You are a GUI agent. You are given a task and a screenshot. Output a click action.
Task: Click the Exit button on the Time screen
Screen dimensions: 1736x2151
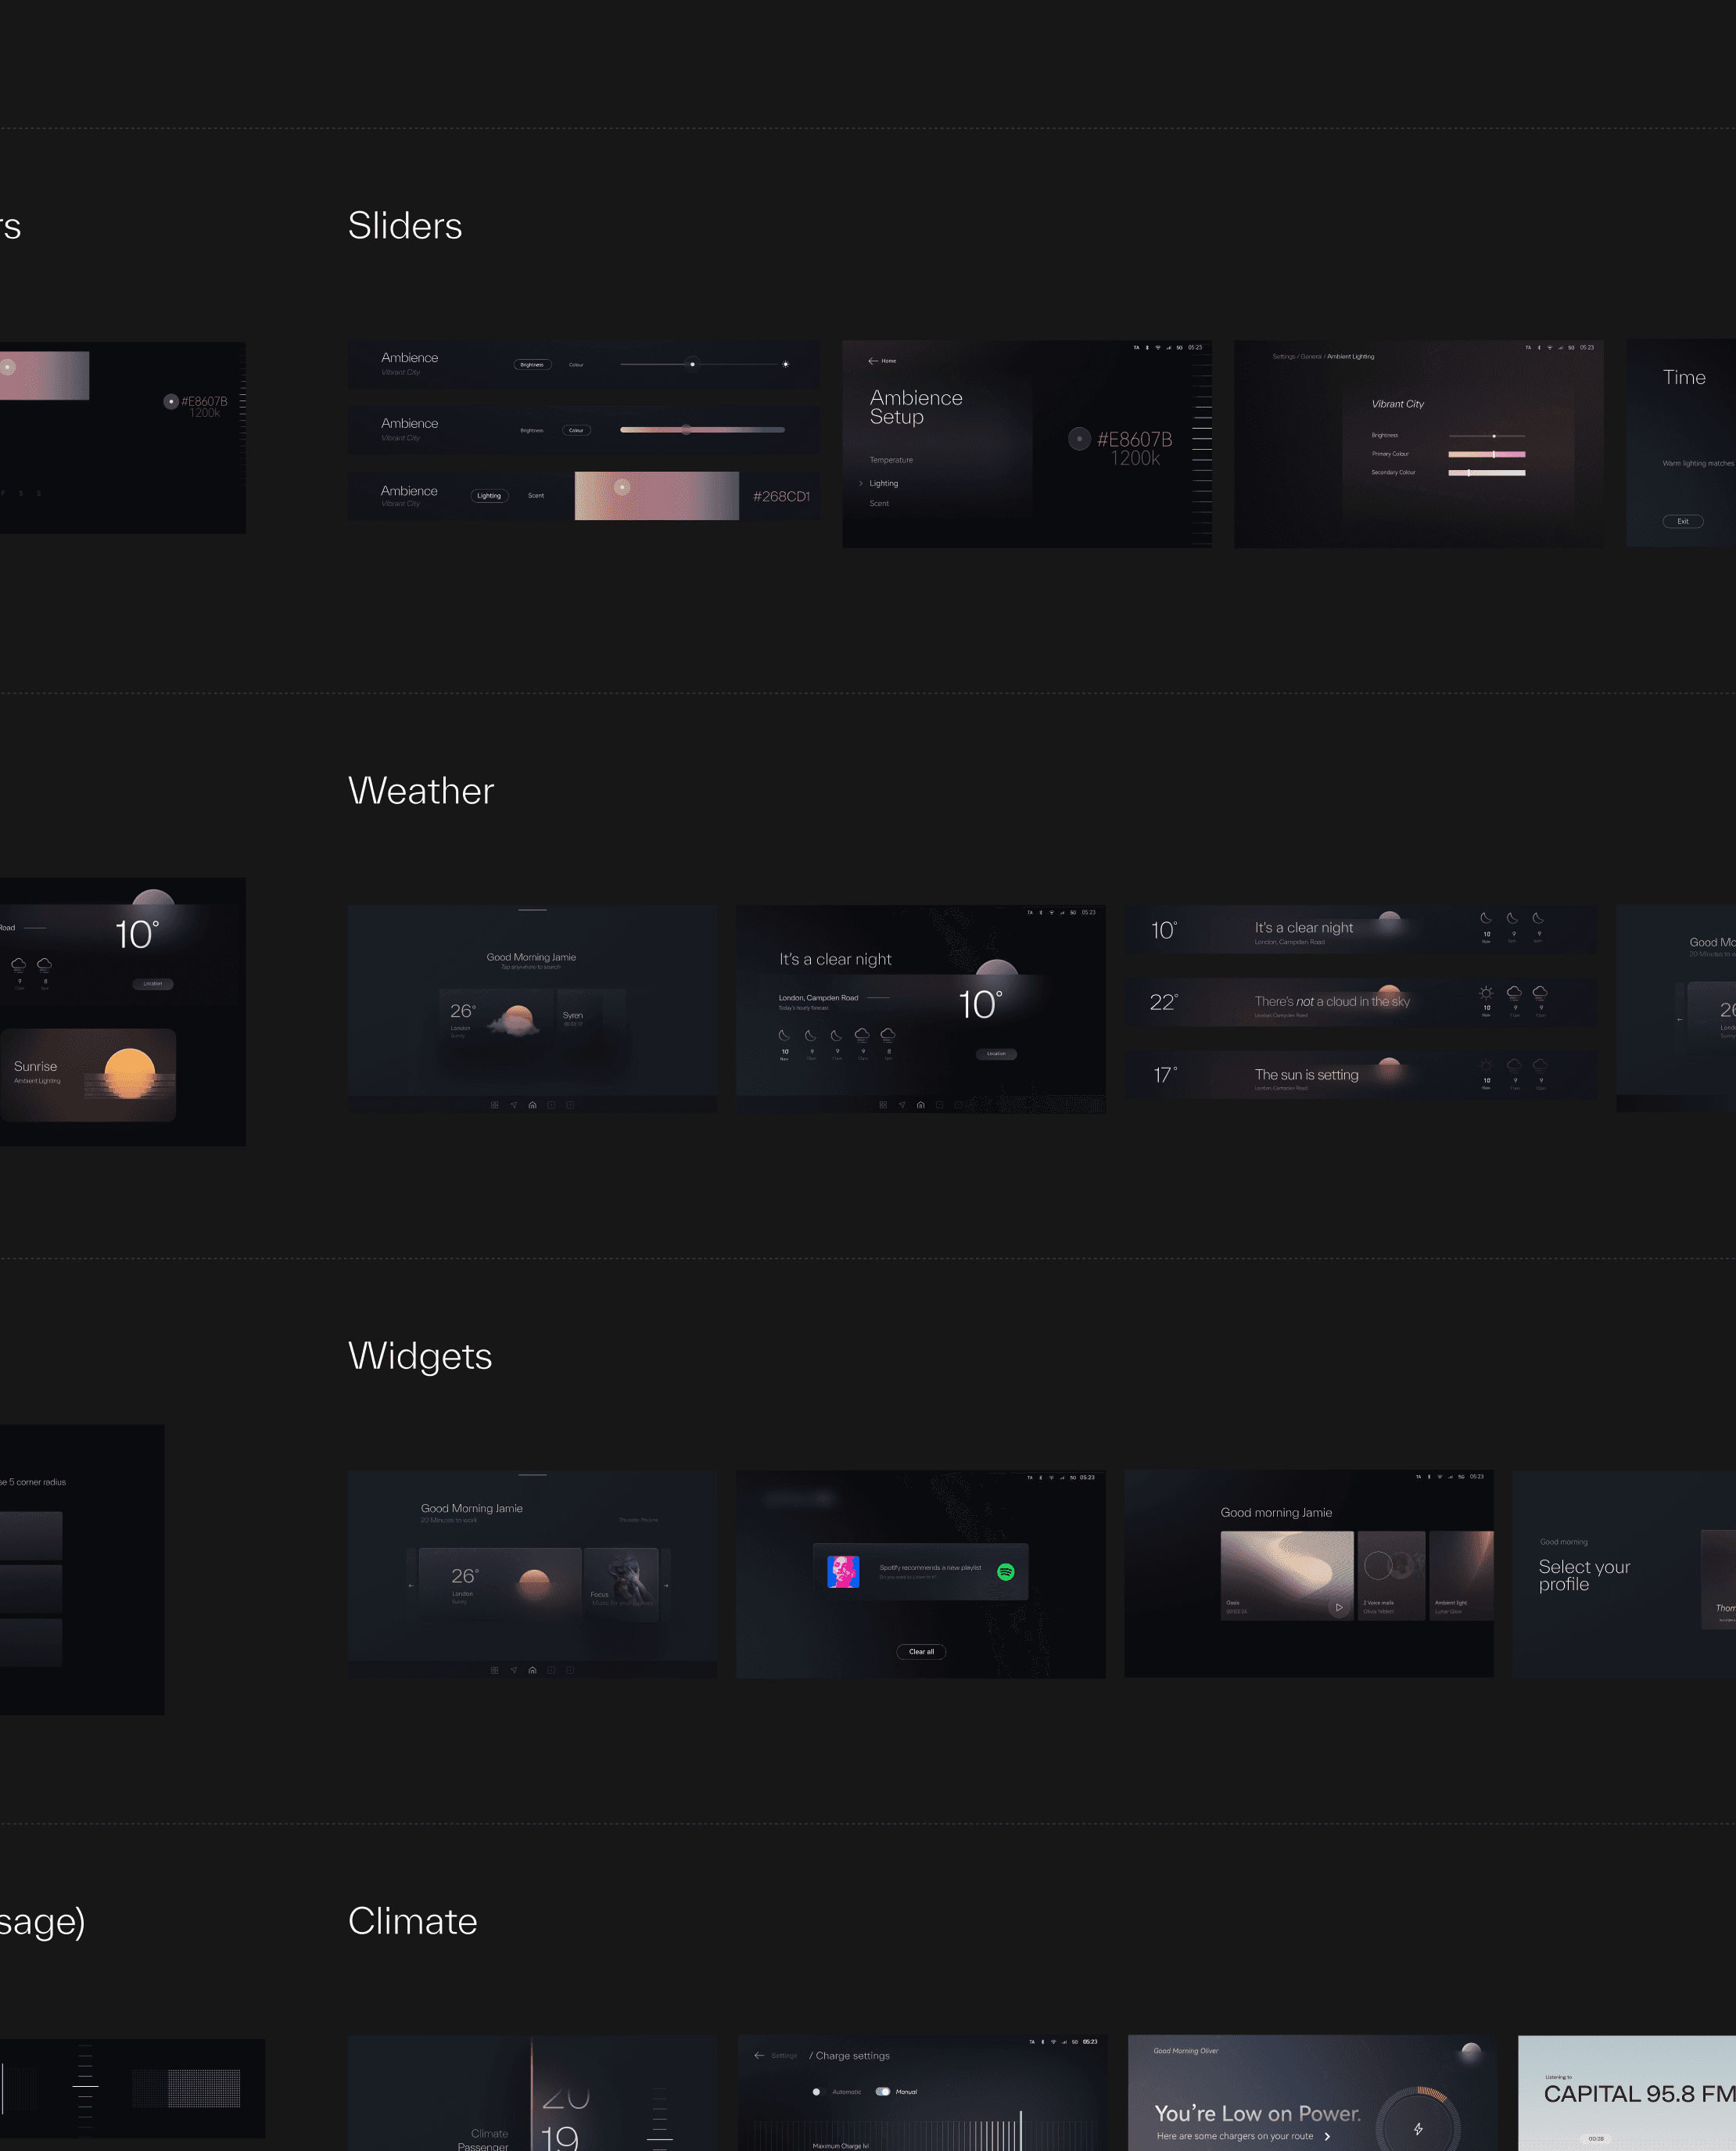pos(1683,521)
